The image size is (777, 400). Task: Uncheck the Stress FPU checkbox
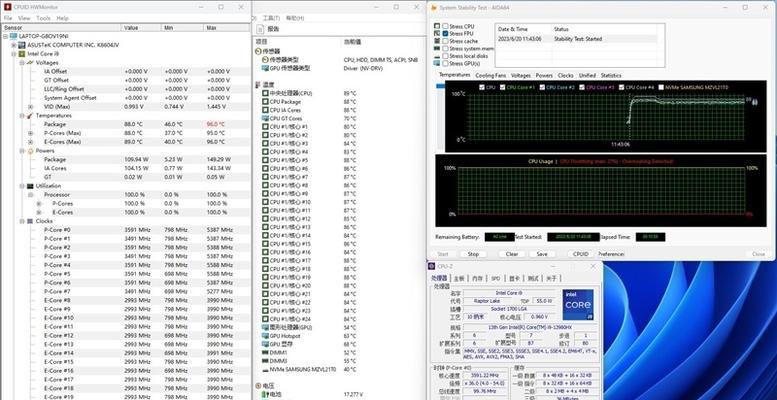(445, 33)
